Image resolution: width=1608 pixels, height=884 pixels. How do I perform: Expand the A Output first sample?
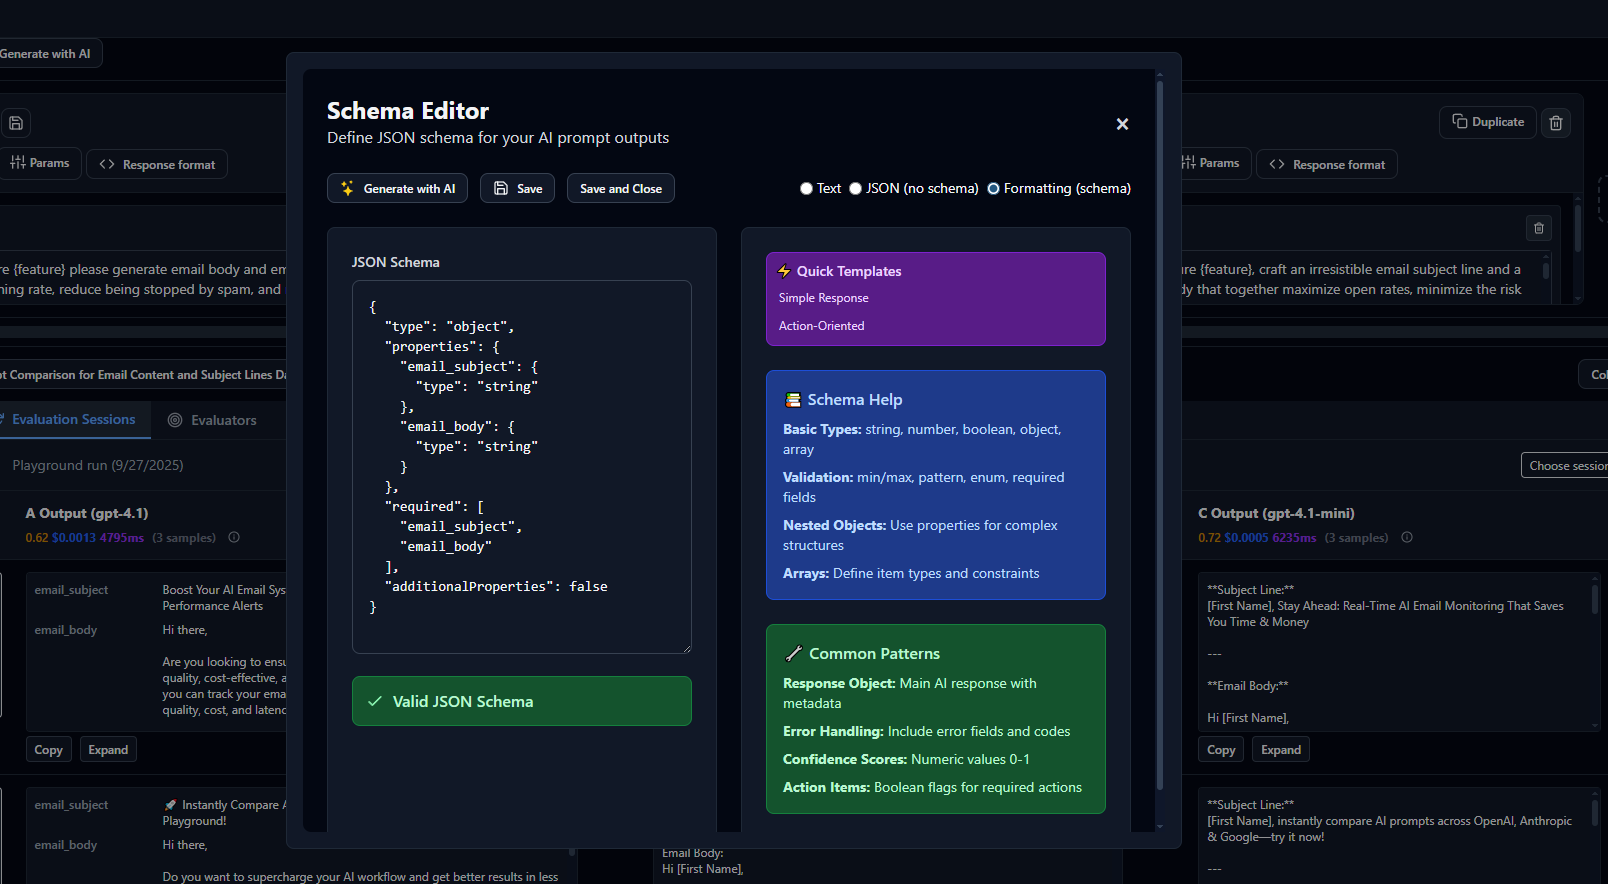[108, 750]
